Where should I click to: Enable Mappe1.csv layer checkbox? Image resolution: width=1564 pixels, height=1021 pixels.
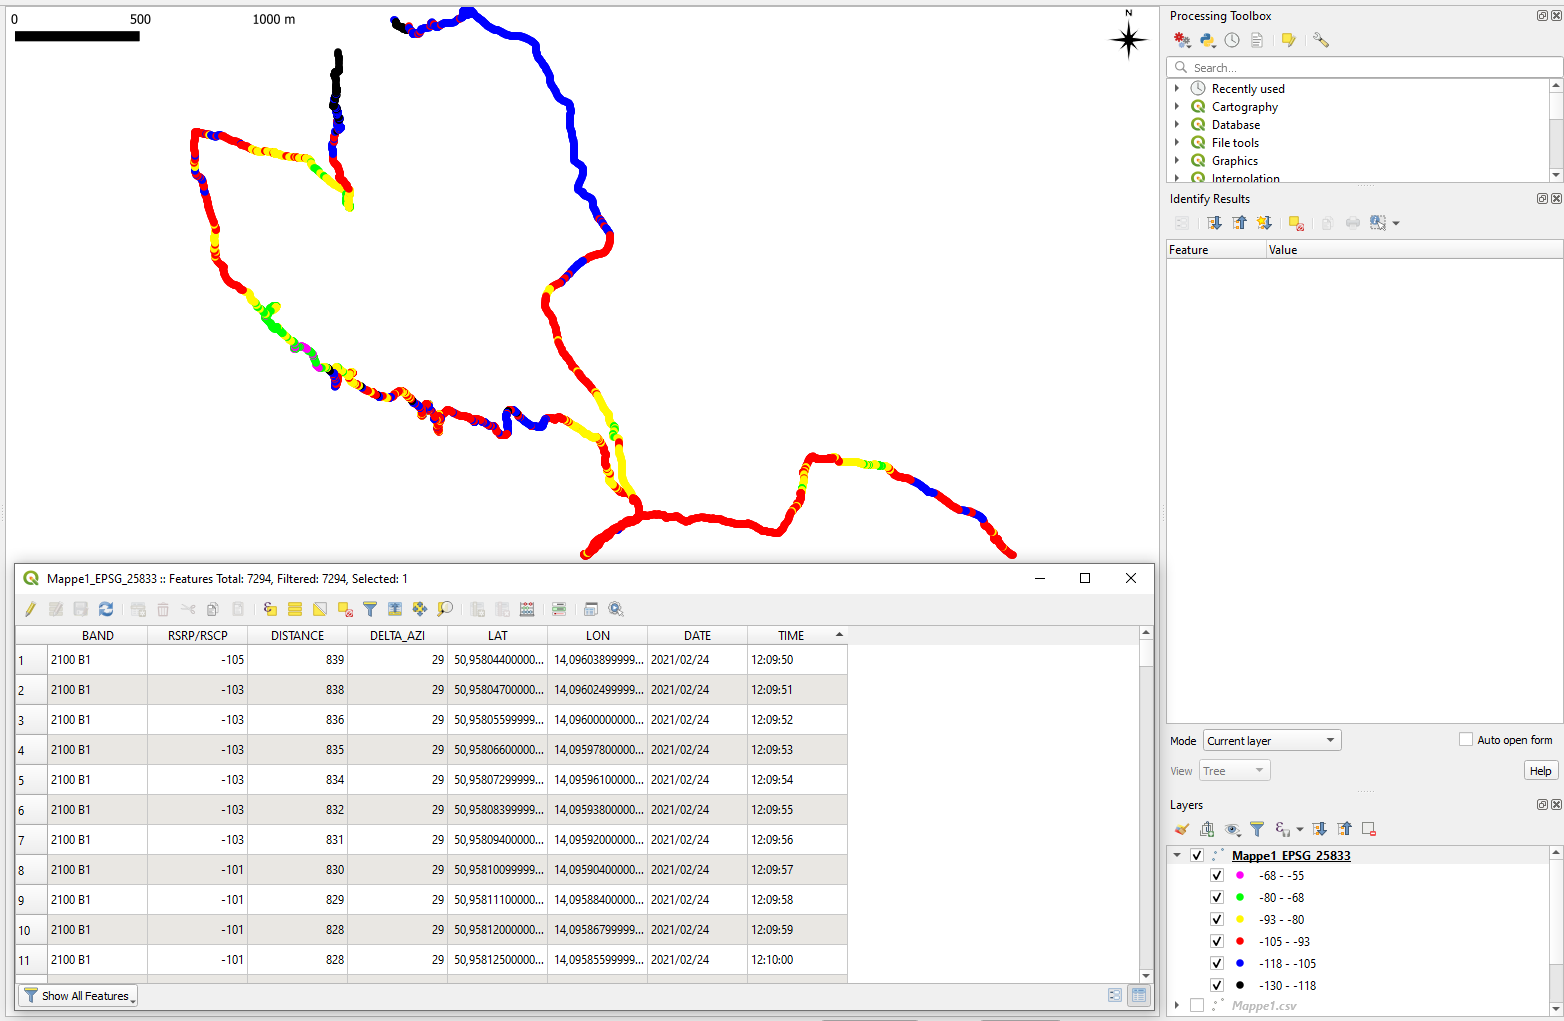click(1197, 1005)
